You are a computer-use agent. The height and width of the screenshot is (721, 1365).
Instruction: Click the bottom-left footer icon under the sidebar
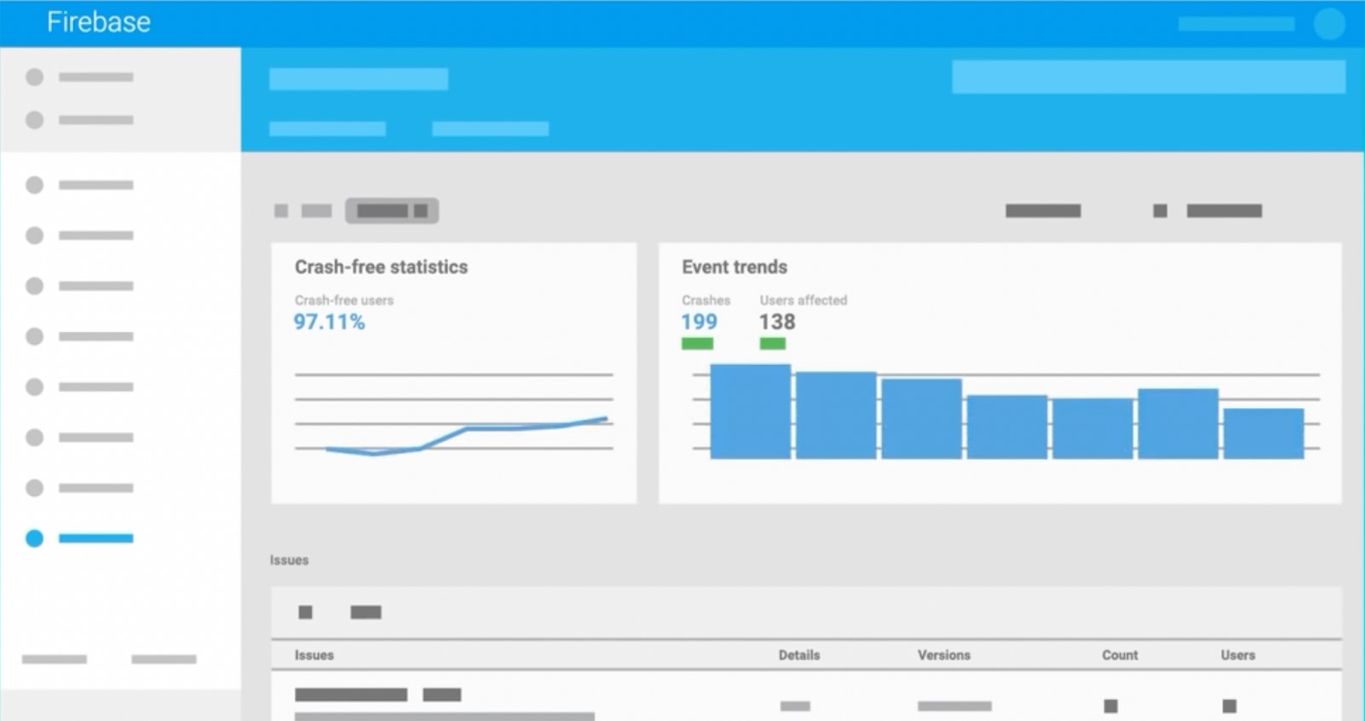pos(52,659)
